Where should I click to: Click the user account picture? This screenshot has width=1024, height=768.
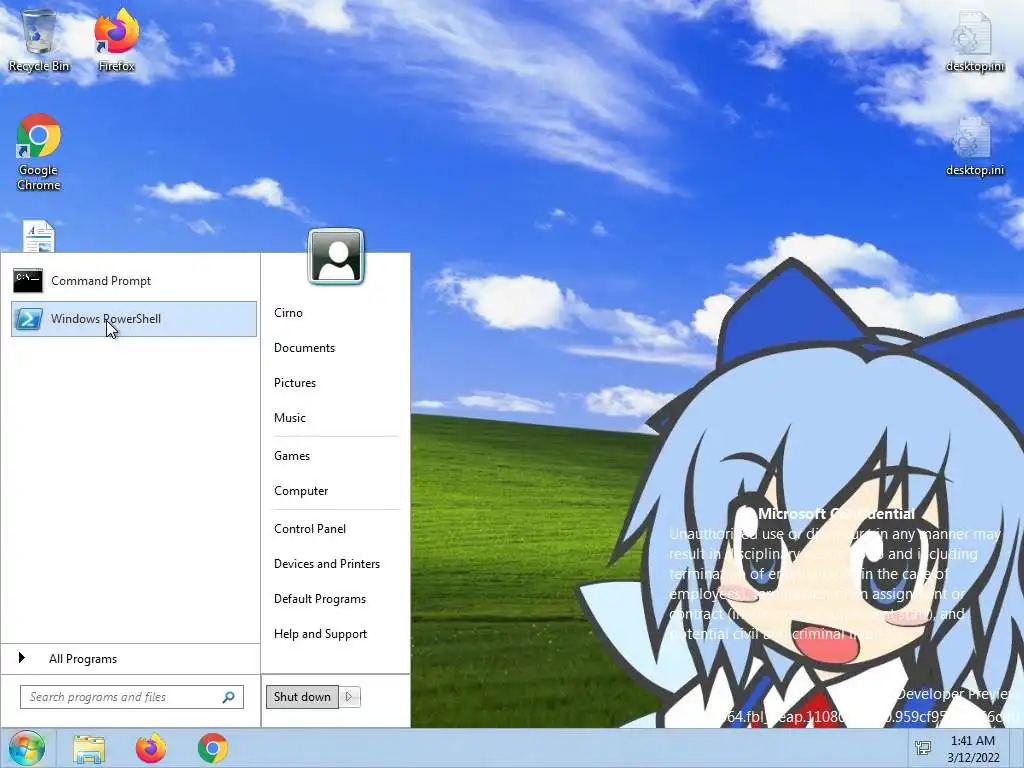tap(336, 257)
